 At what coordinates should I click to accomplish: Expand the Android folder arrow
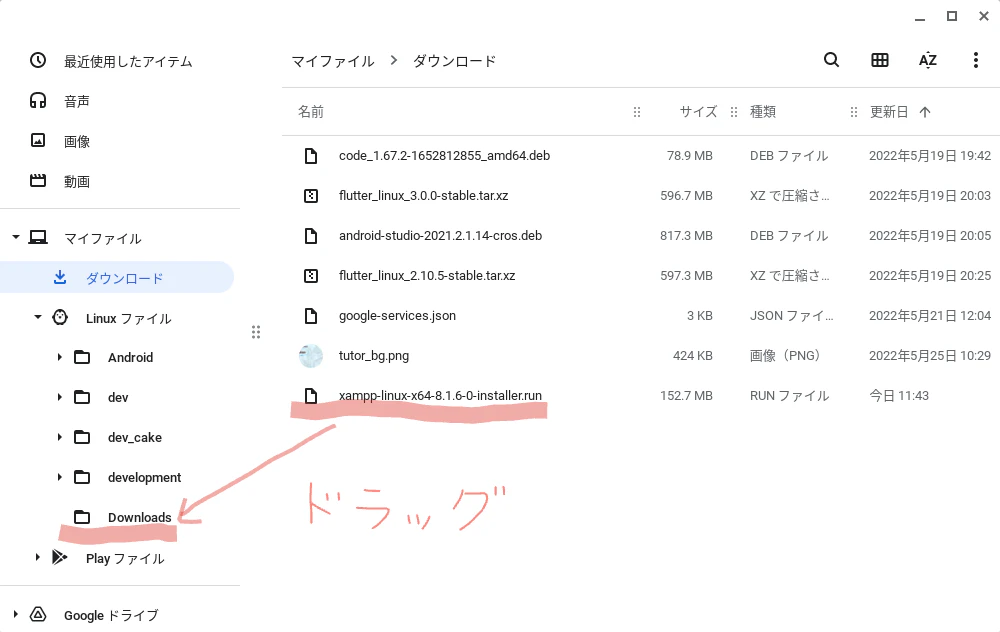(59, 357)
